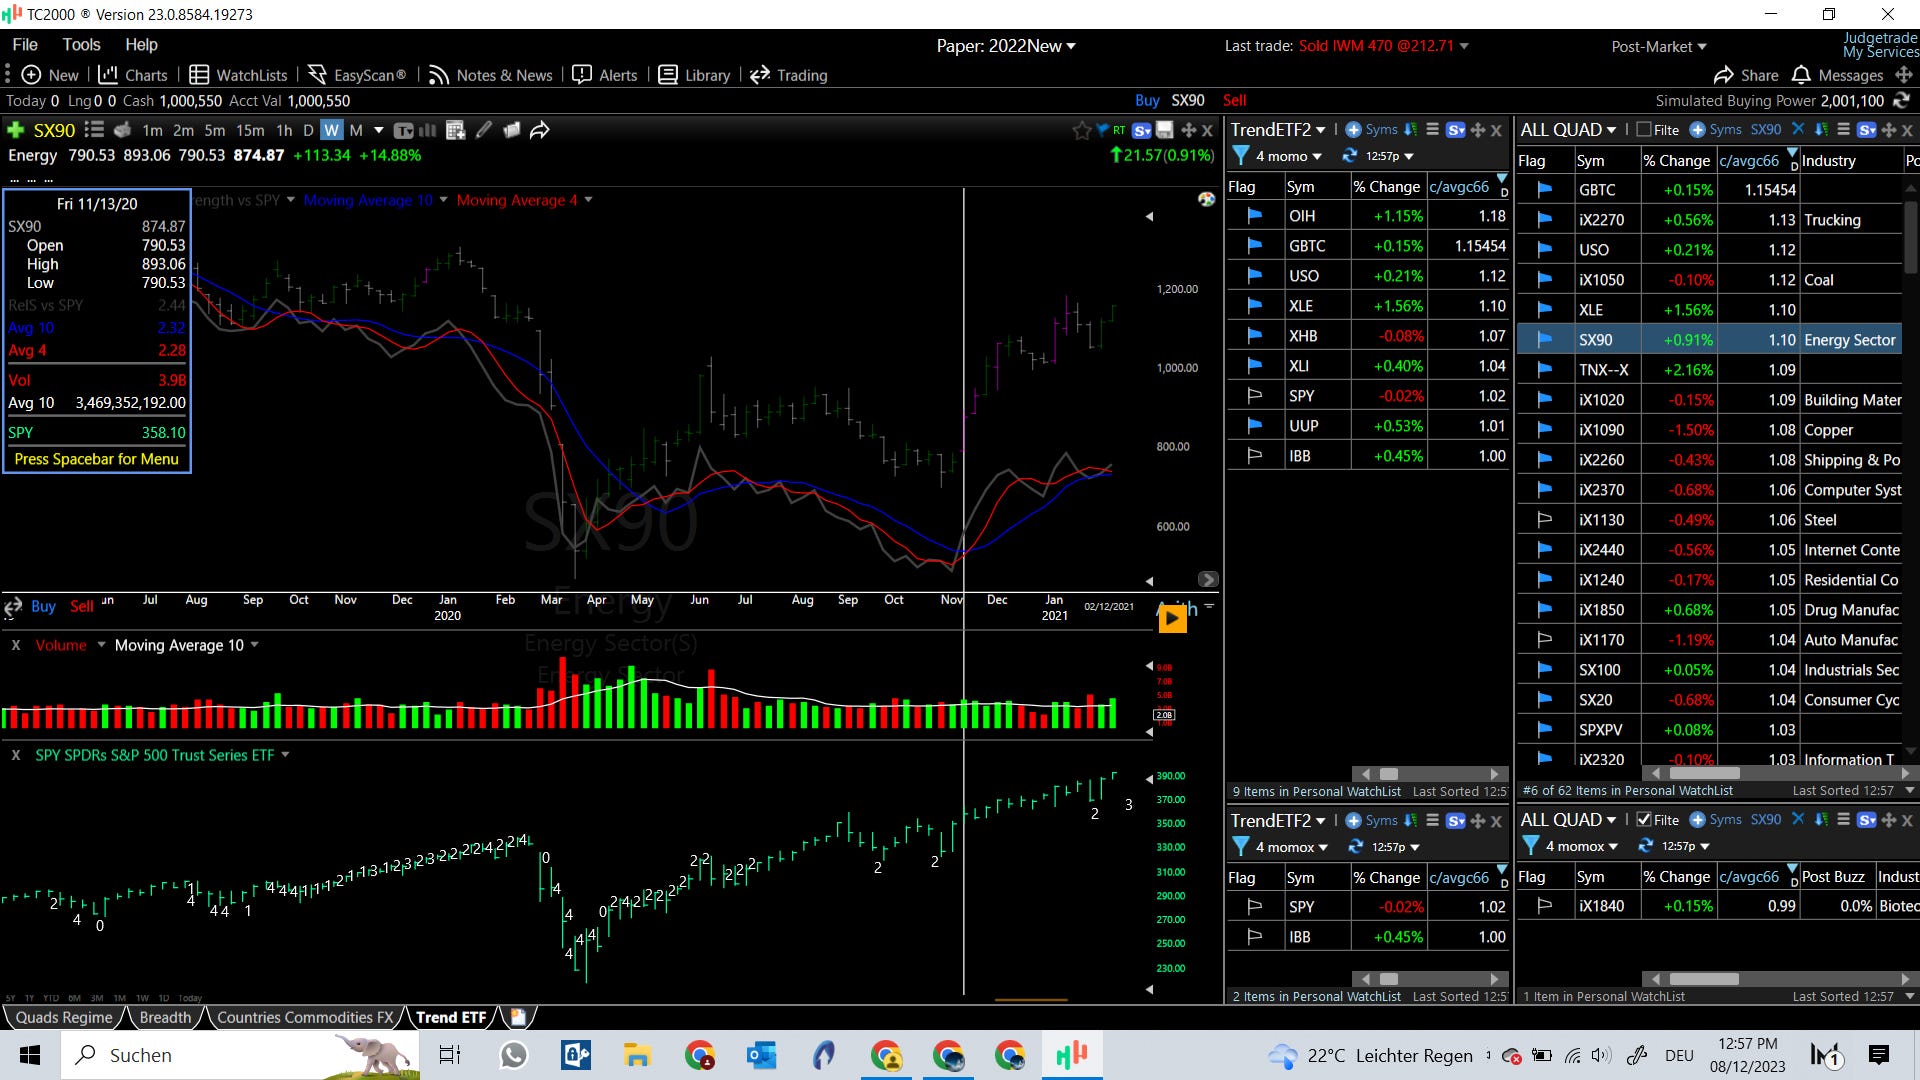Click the drawing tools pencil icon
Viewport: 1920px width, 1080px height.
484,130
